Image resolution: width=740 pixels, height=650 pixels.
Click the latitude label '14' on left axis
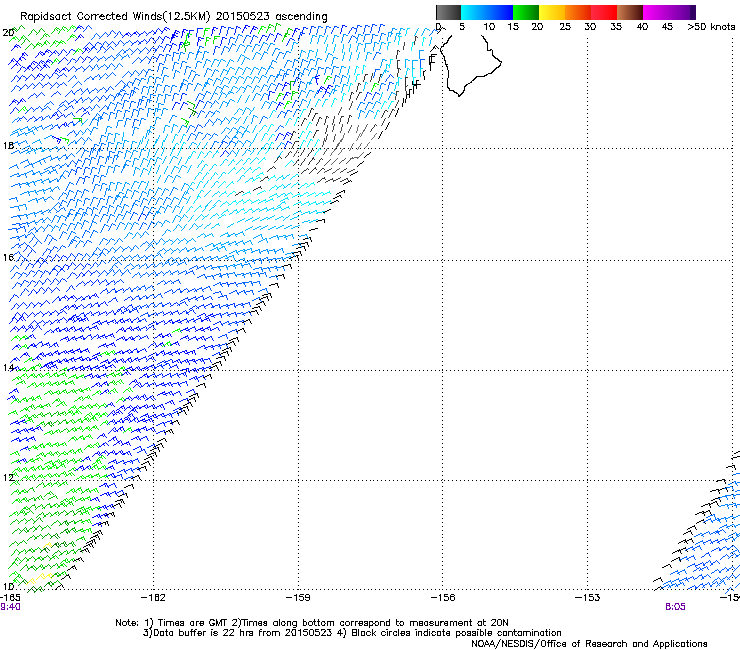(8, 367)
